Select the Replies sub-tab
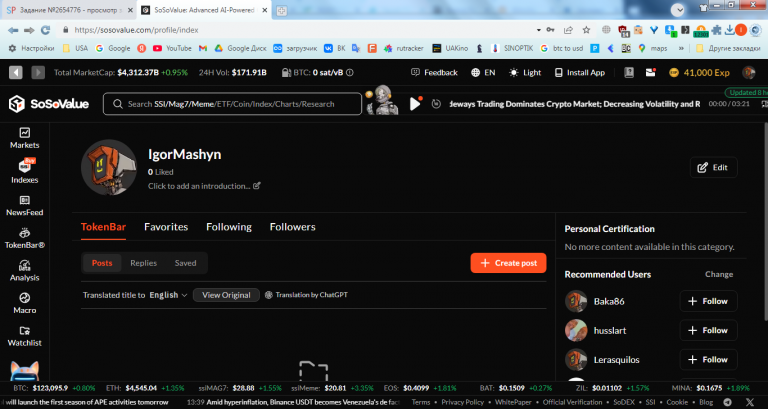Screen dimensions: 768x409 click(x=144, y=263)
